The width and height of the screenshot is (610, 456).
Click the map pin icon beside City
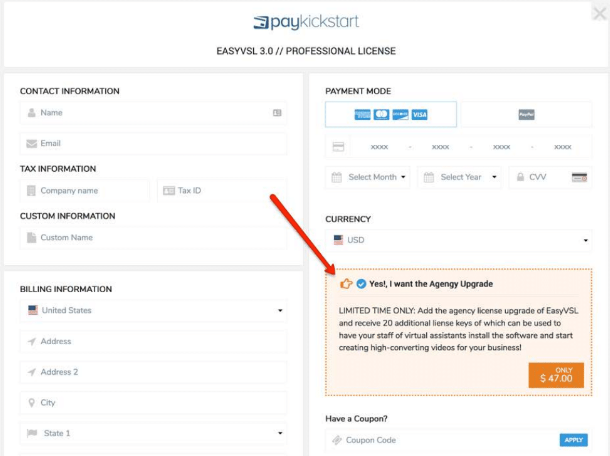click(32, 403)
